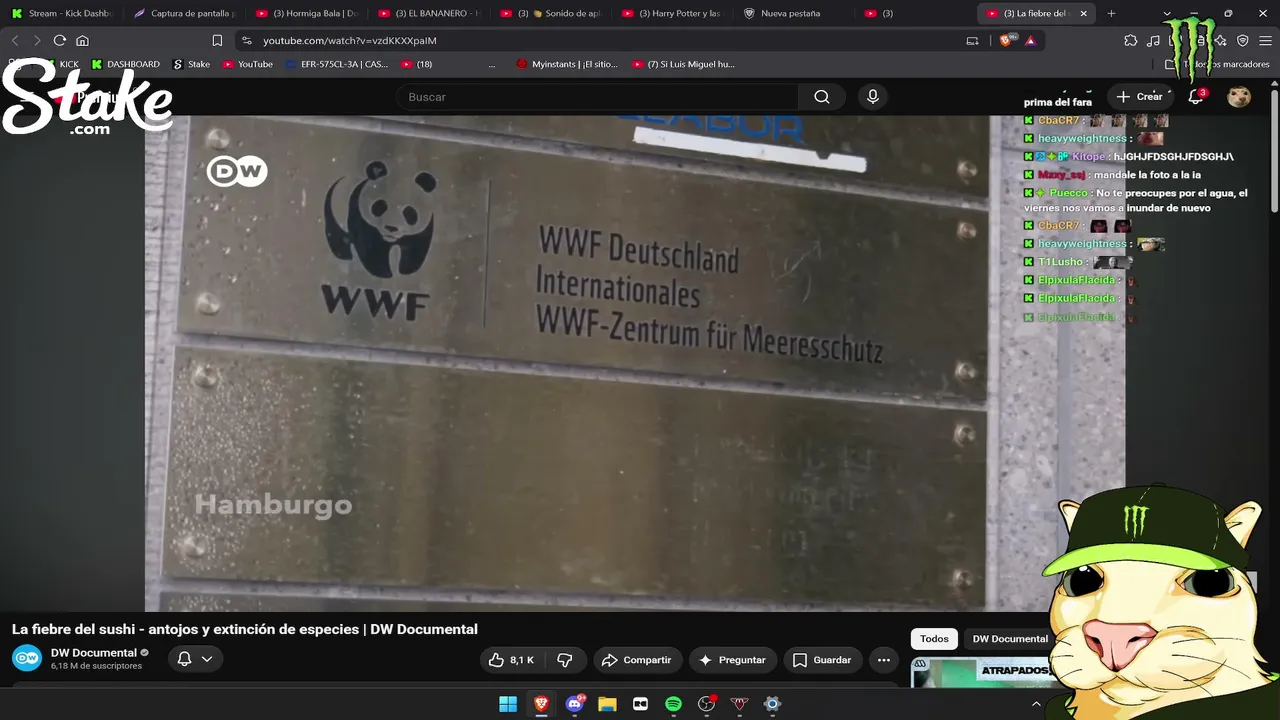Open DW Documental channel avatar
This screenshot has height=720, width=1280.
(x=27, y=658)
